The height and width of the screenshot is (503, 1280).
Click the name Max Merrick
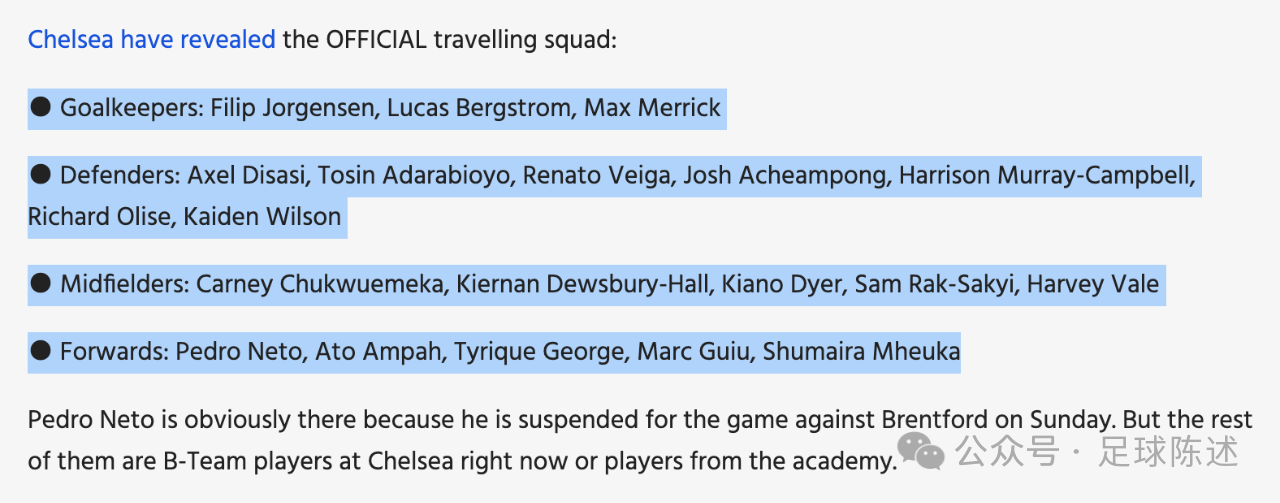point(652,108)
